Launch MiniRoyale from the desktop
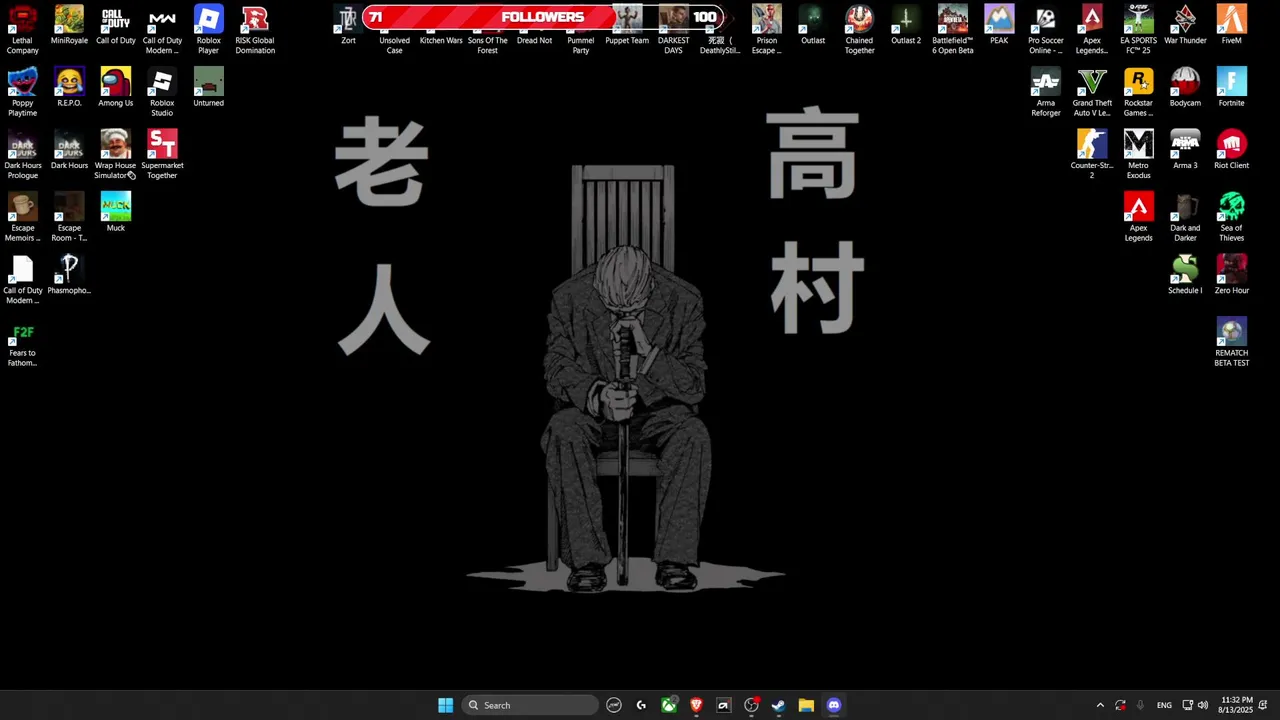The image size is (1280, 720). tap(69, 26)
